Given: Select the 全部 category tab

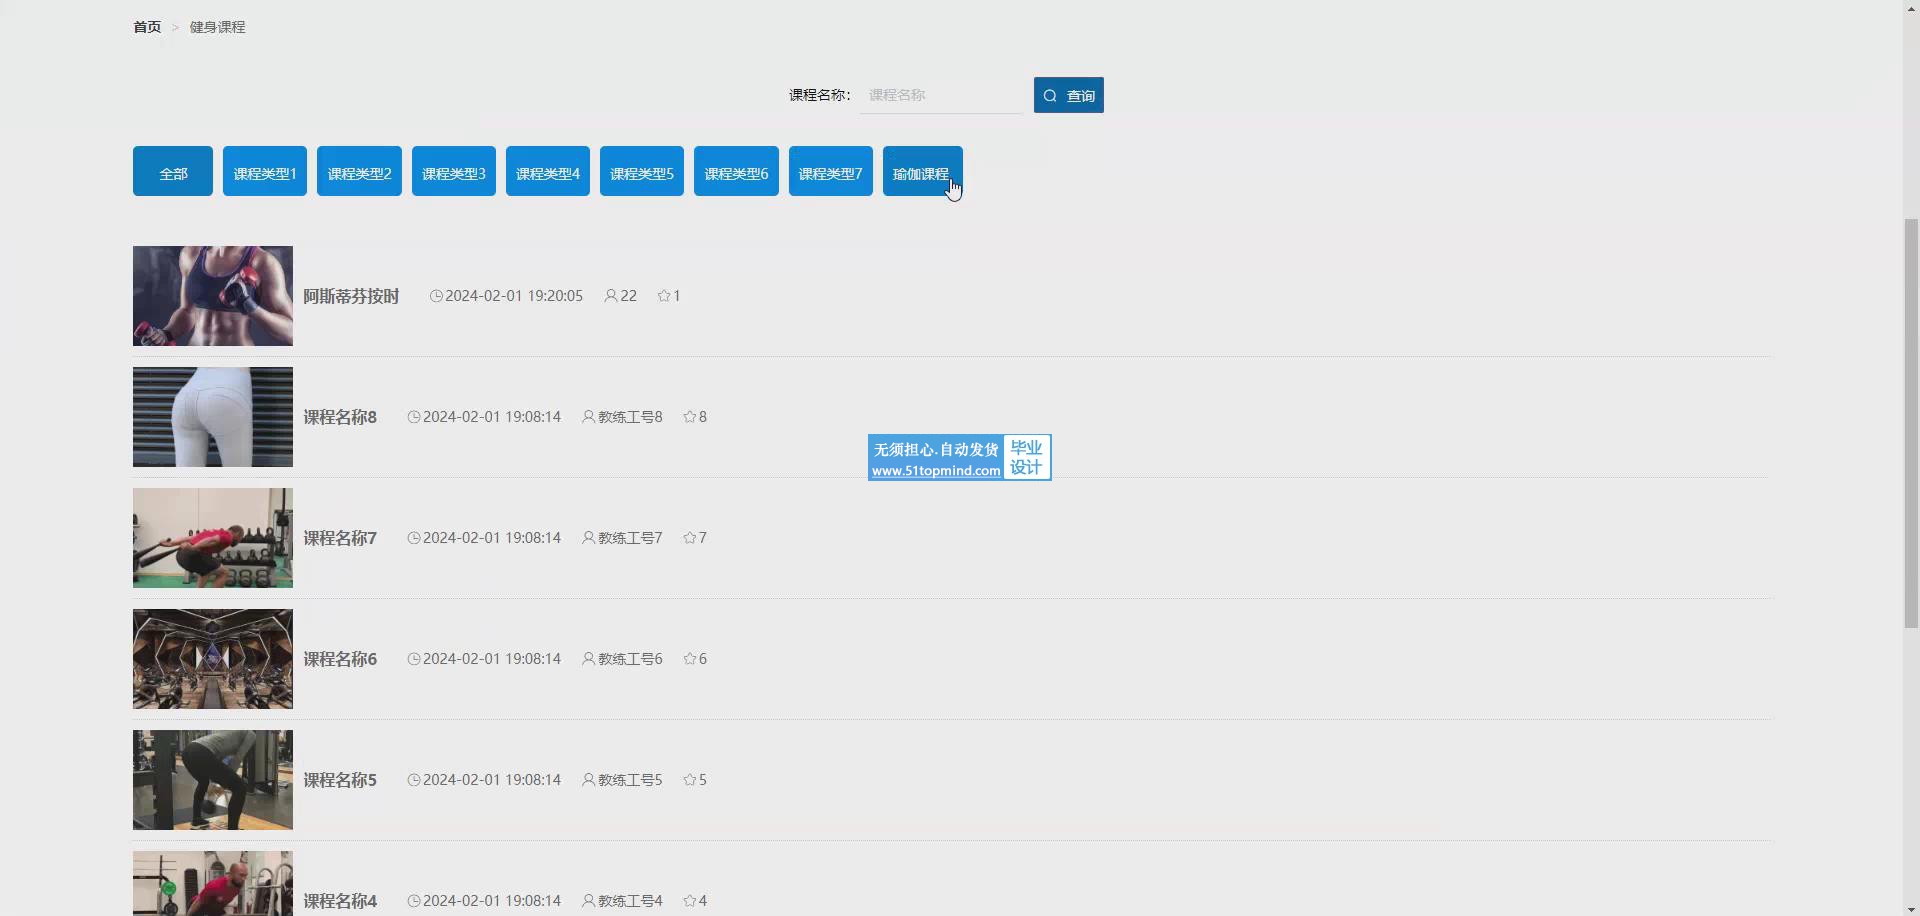Looking at the screenshot, I should pos(173,171).
